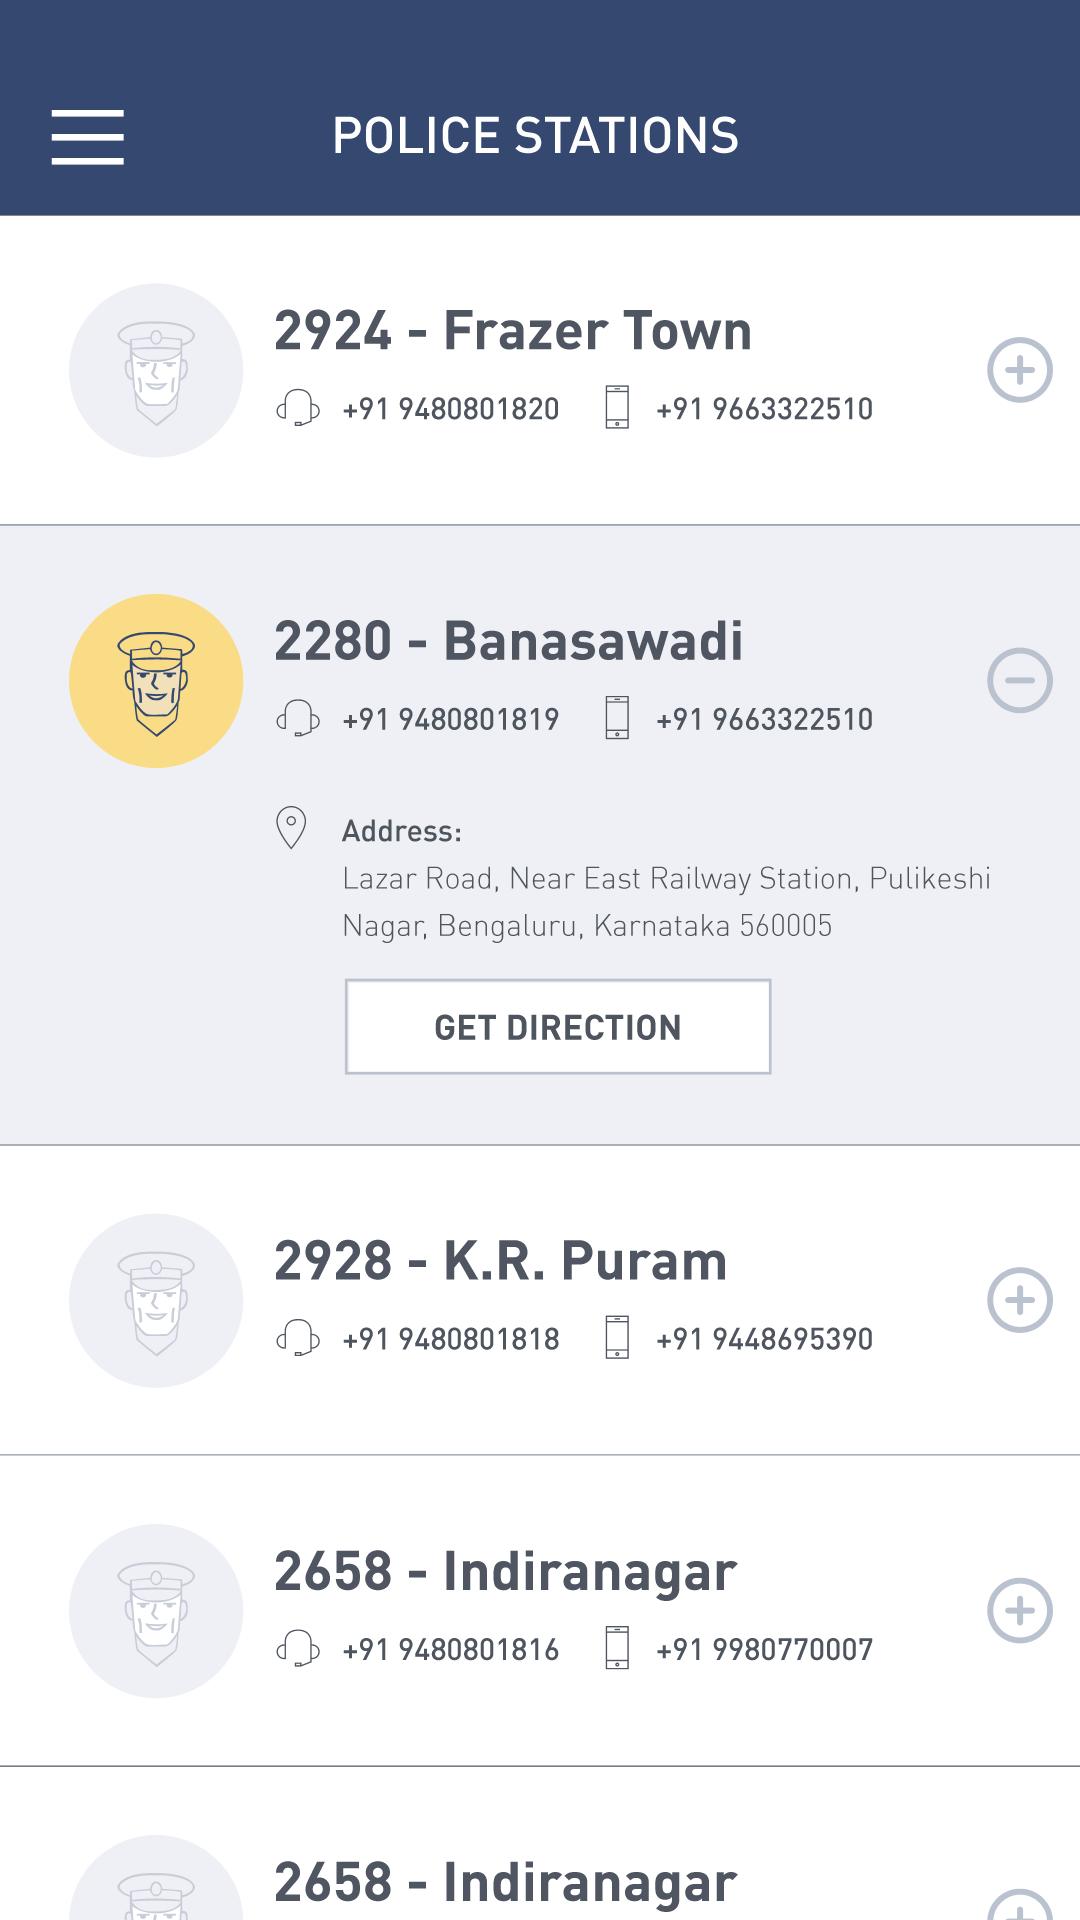
Task: Call Frazer Town landline +91 9480801820
Action: pyautogui.click(x=451, y=409)
